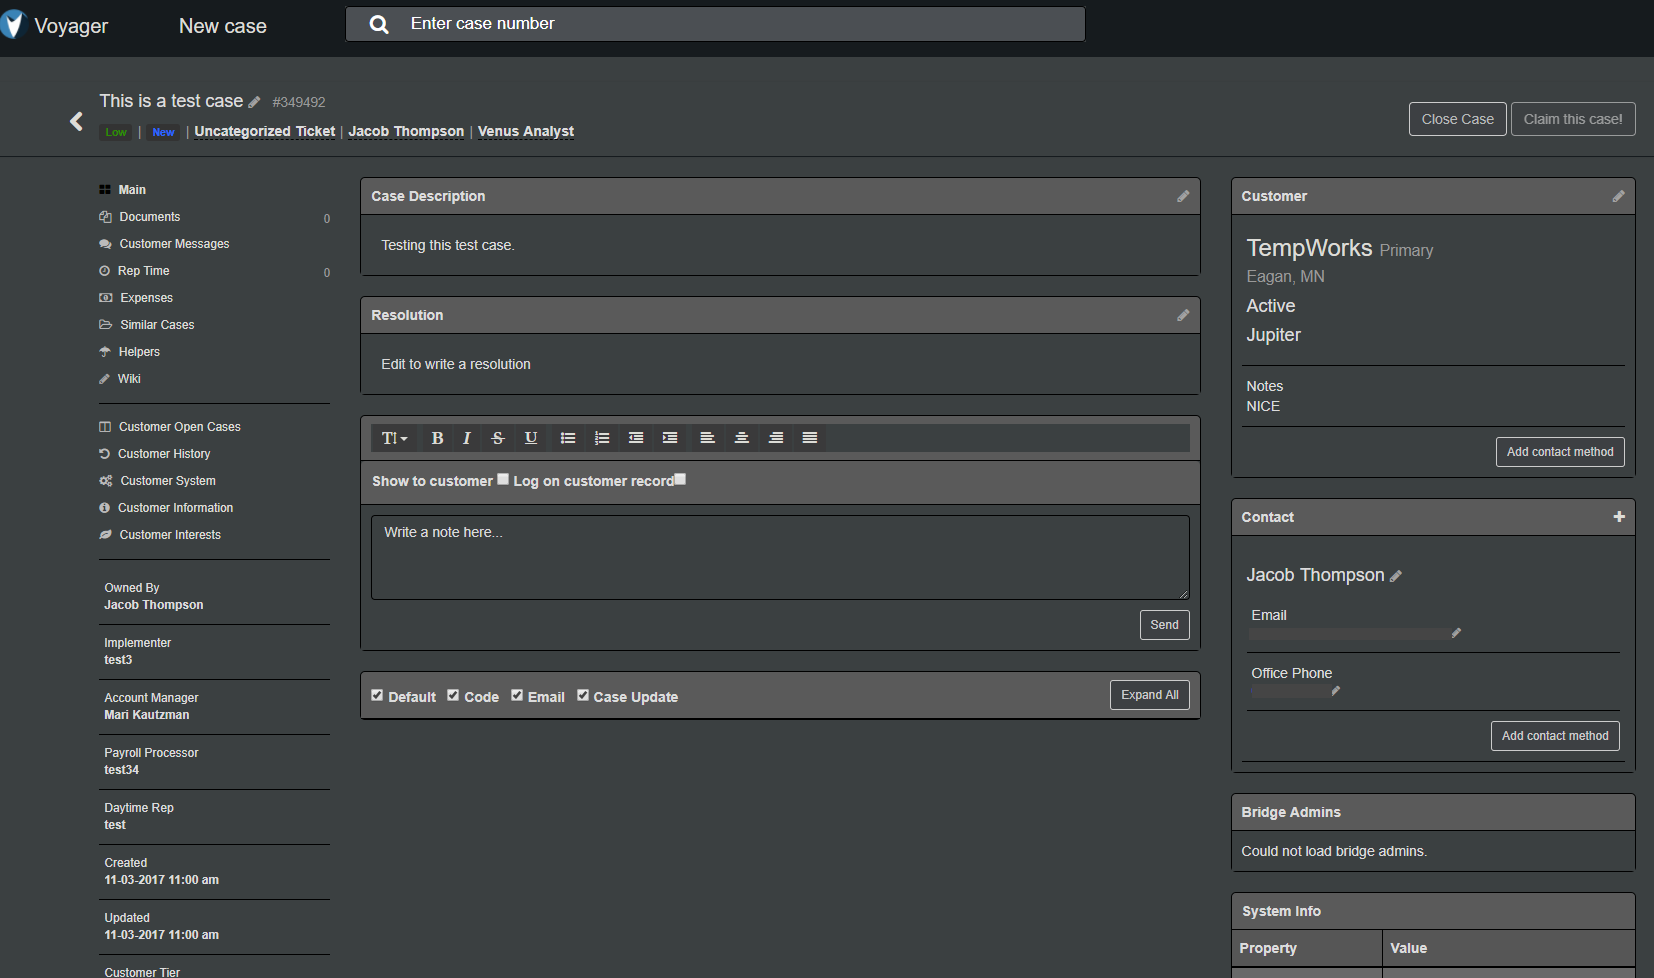Screen dimensions: 1654x978
Task: Edit the Resolution with its pencil icon
Action: [x=1183, y=315]
